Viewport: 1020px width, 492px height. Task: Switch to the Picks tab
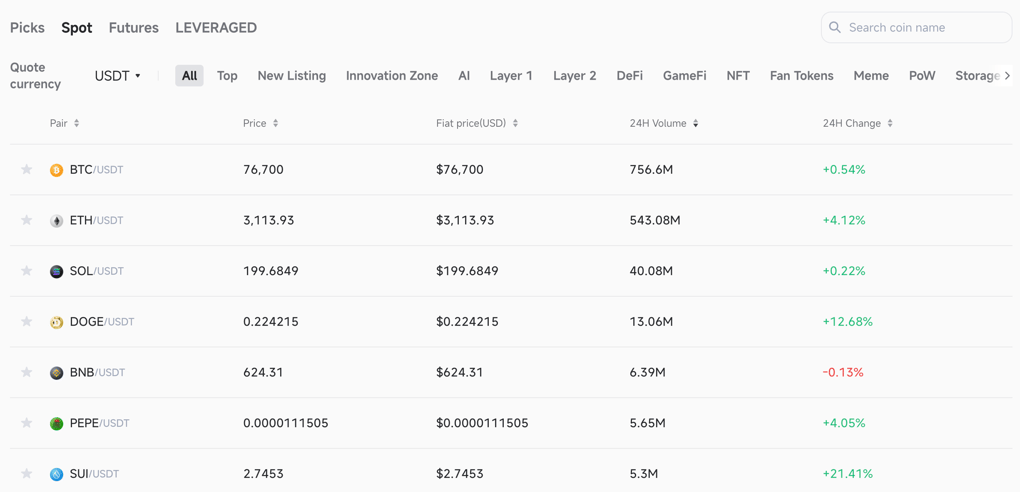27,27
